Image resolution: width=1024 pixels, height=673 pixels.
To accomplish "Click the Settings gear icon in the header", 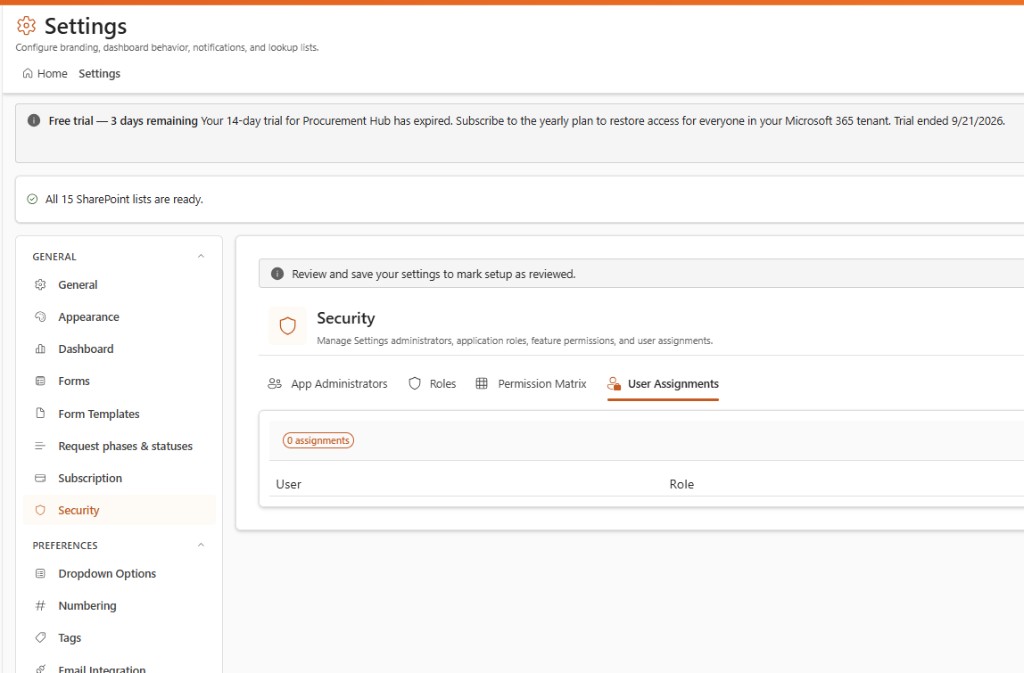I will pyautogui.click(x=26, y=25).
